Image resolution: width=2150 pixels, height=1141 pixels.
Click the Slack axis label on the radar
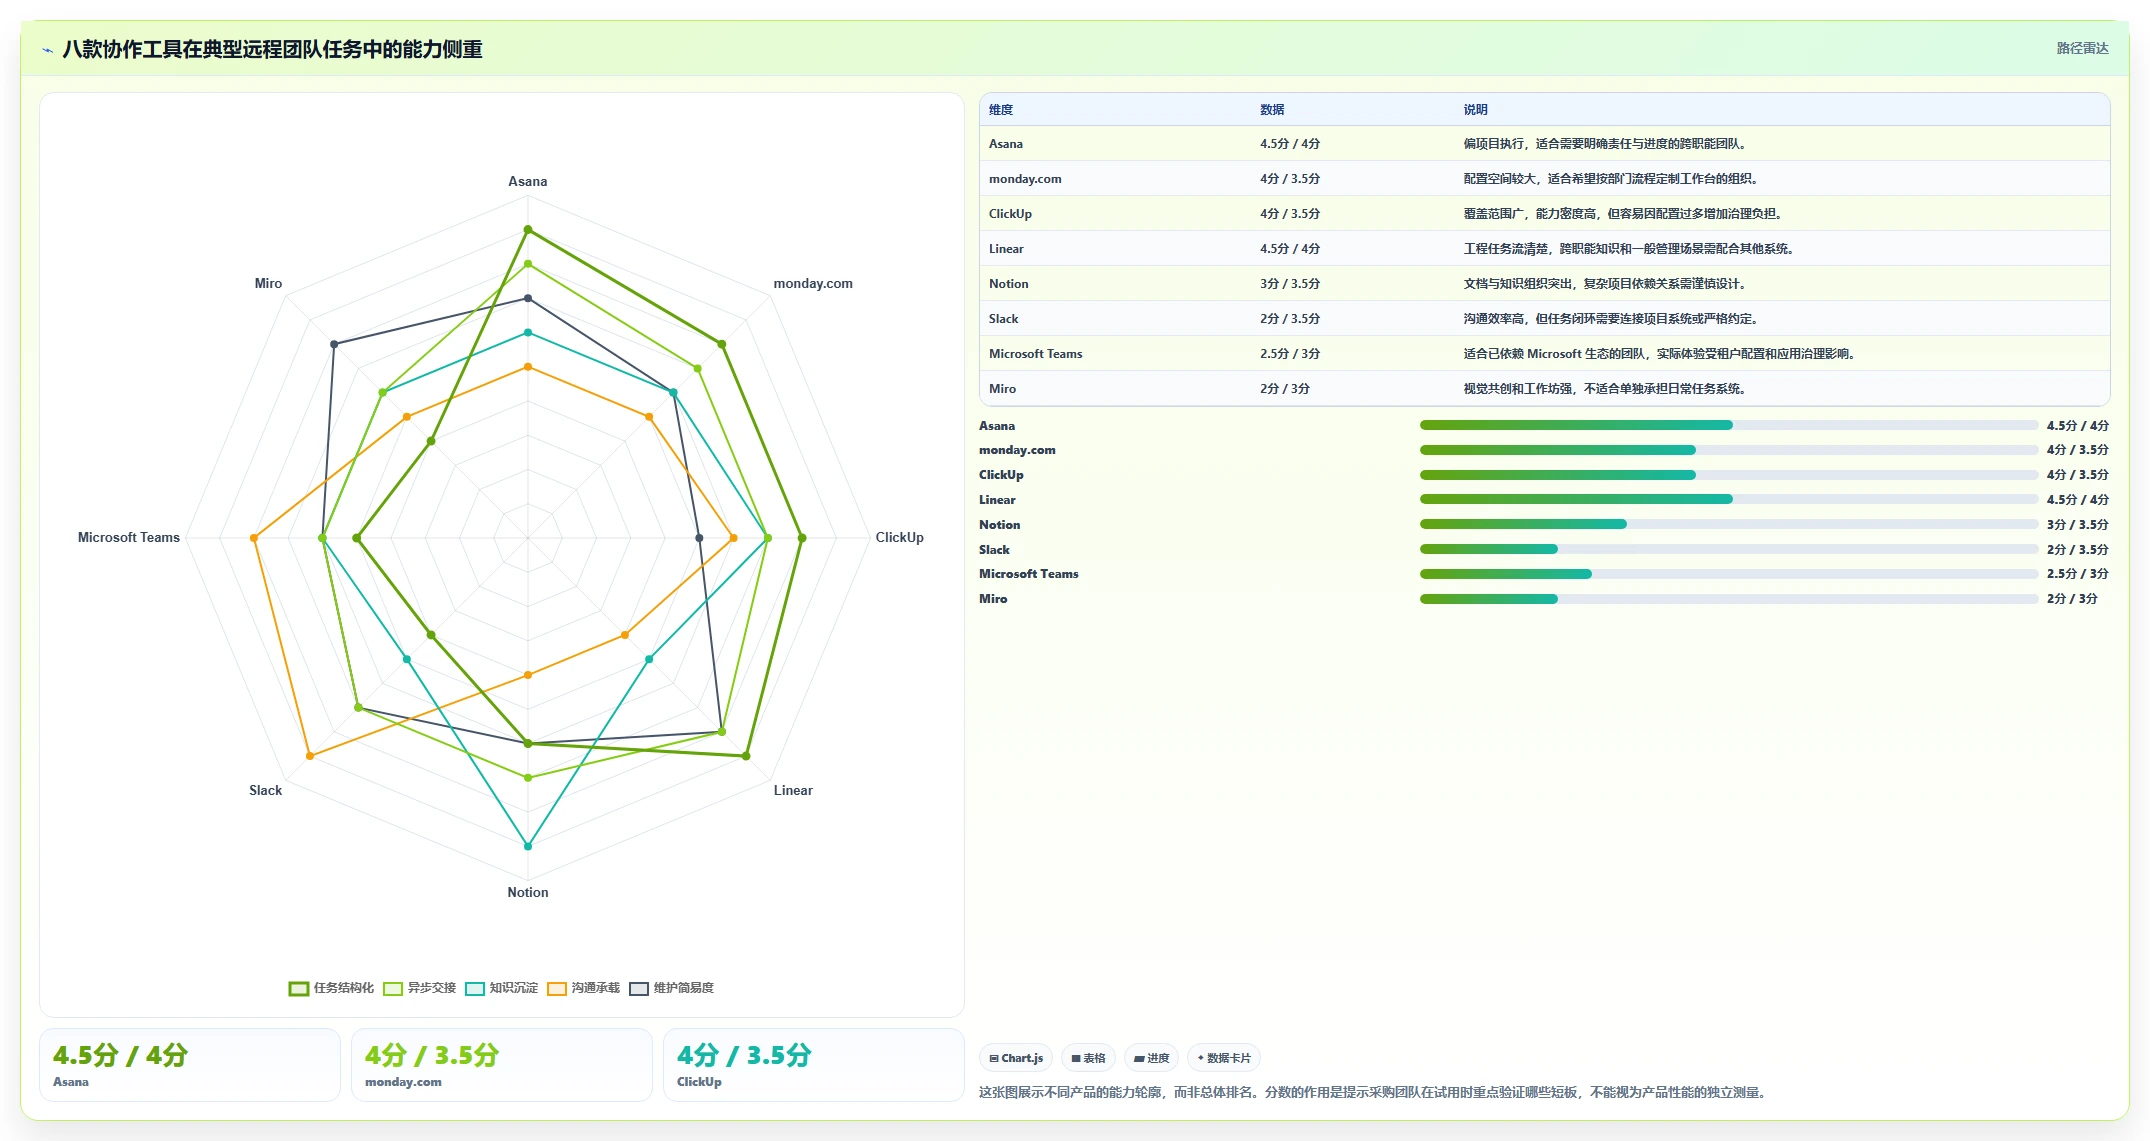tap(266, 791)
